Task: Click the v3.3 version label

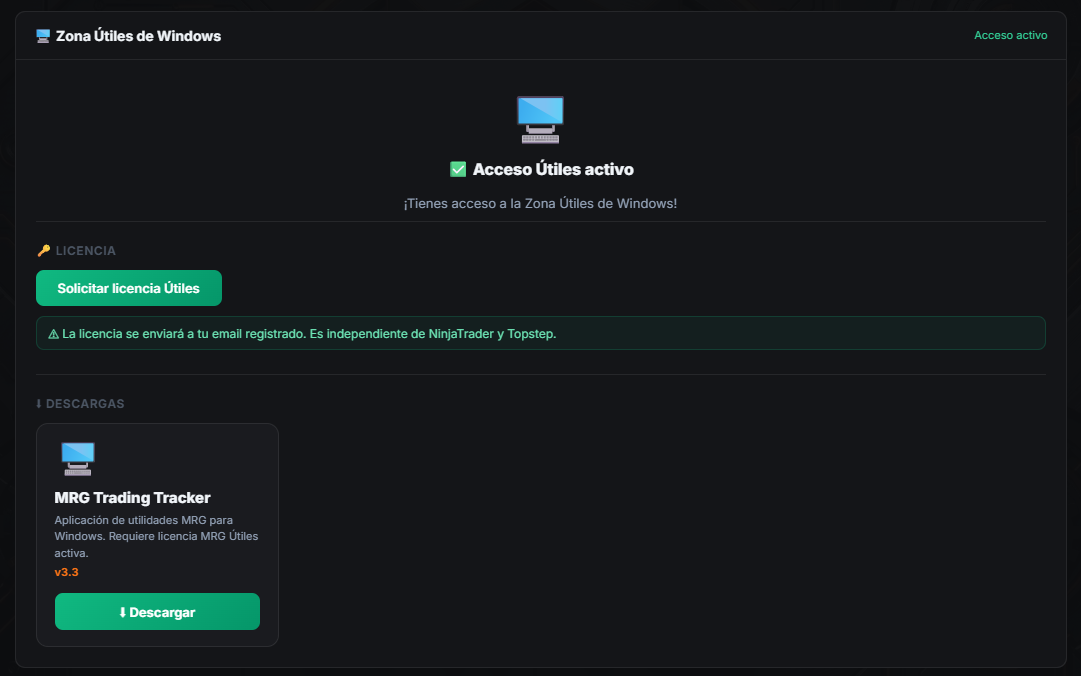Action: pos(66,572)
